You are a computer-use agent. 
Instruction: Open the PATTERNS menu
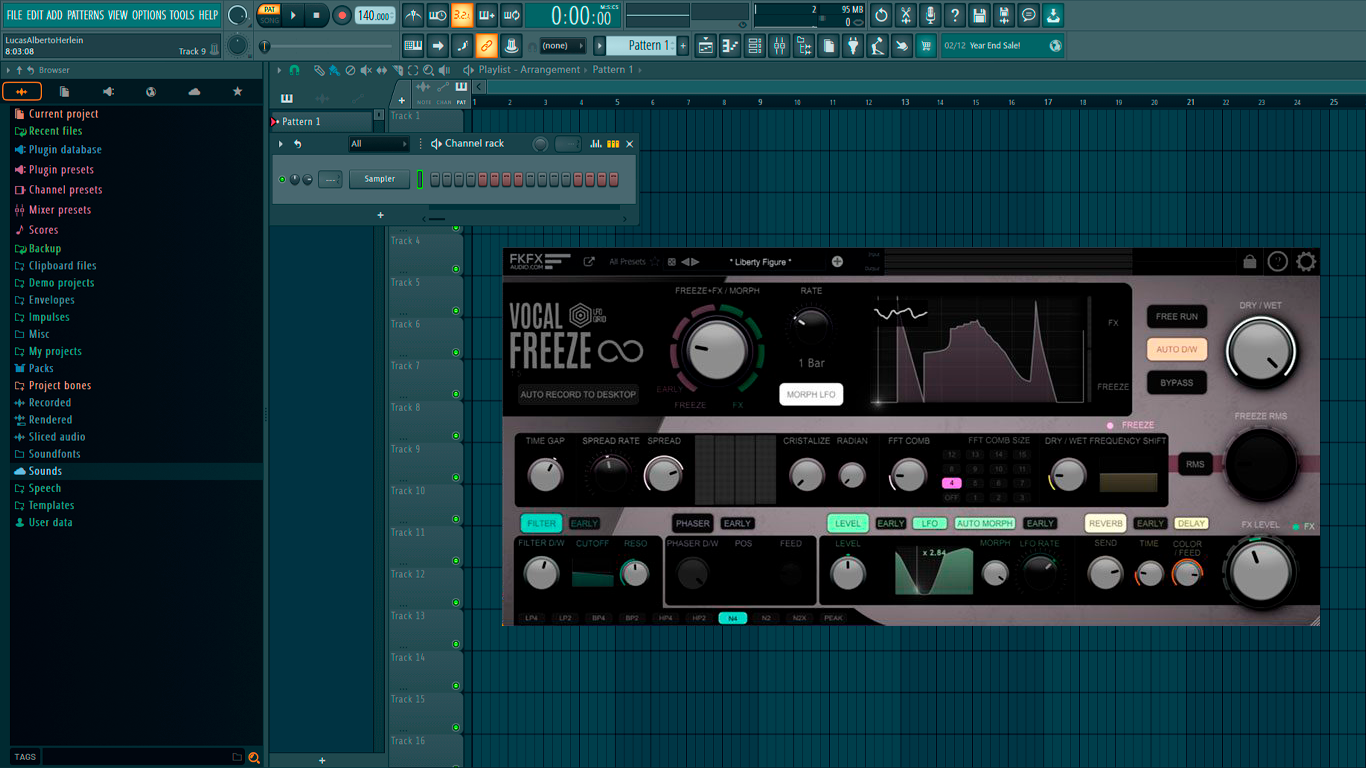coord(85,15)
